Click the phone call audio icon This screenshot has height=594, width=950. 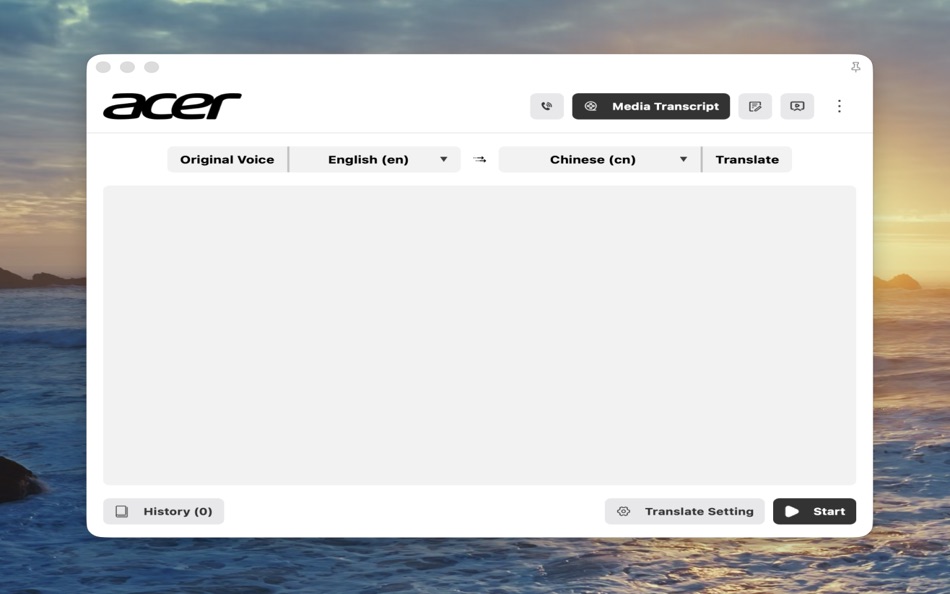[x=546, y=106]
